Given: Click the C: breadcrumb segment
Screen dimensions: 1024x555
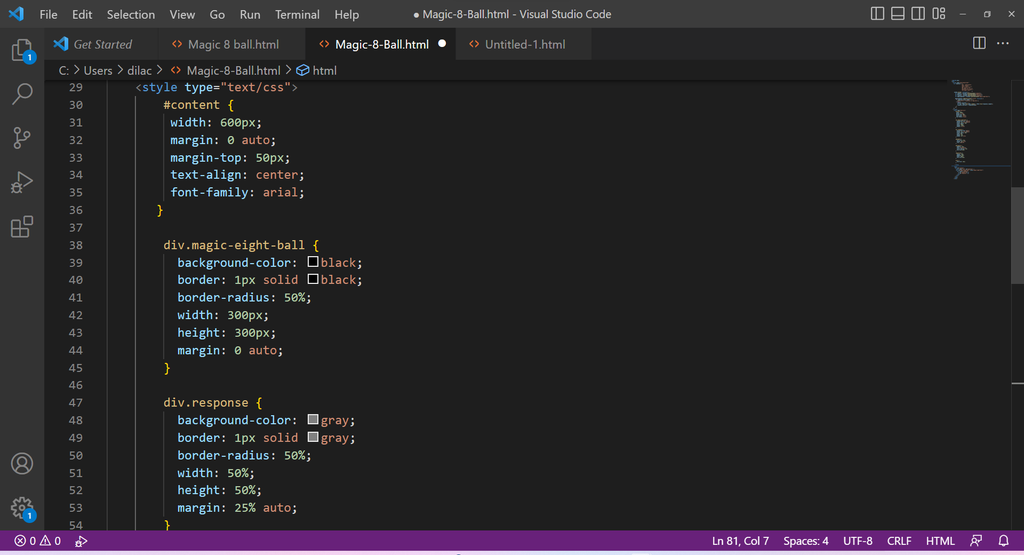Looking at the screenshot, I should pyautogui.click(x=64, y=71).
